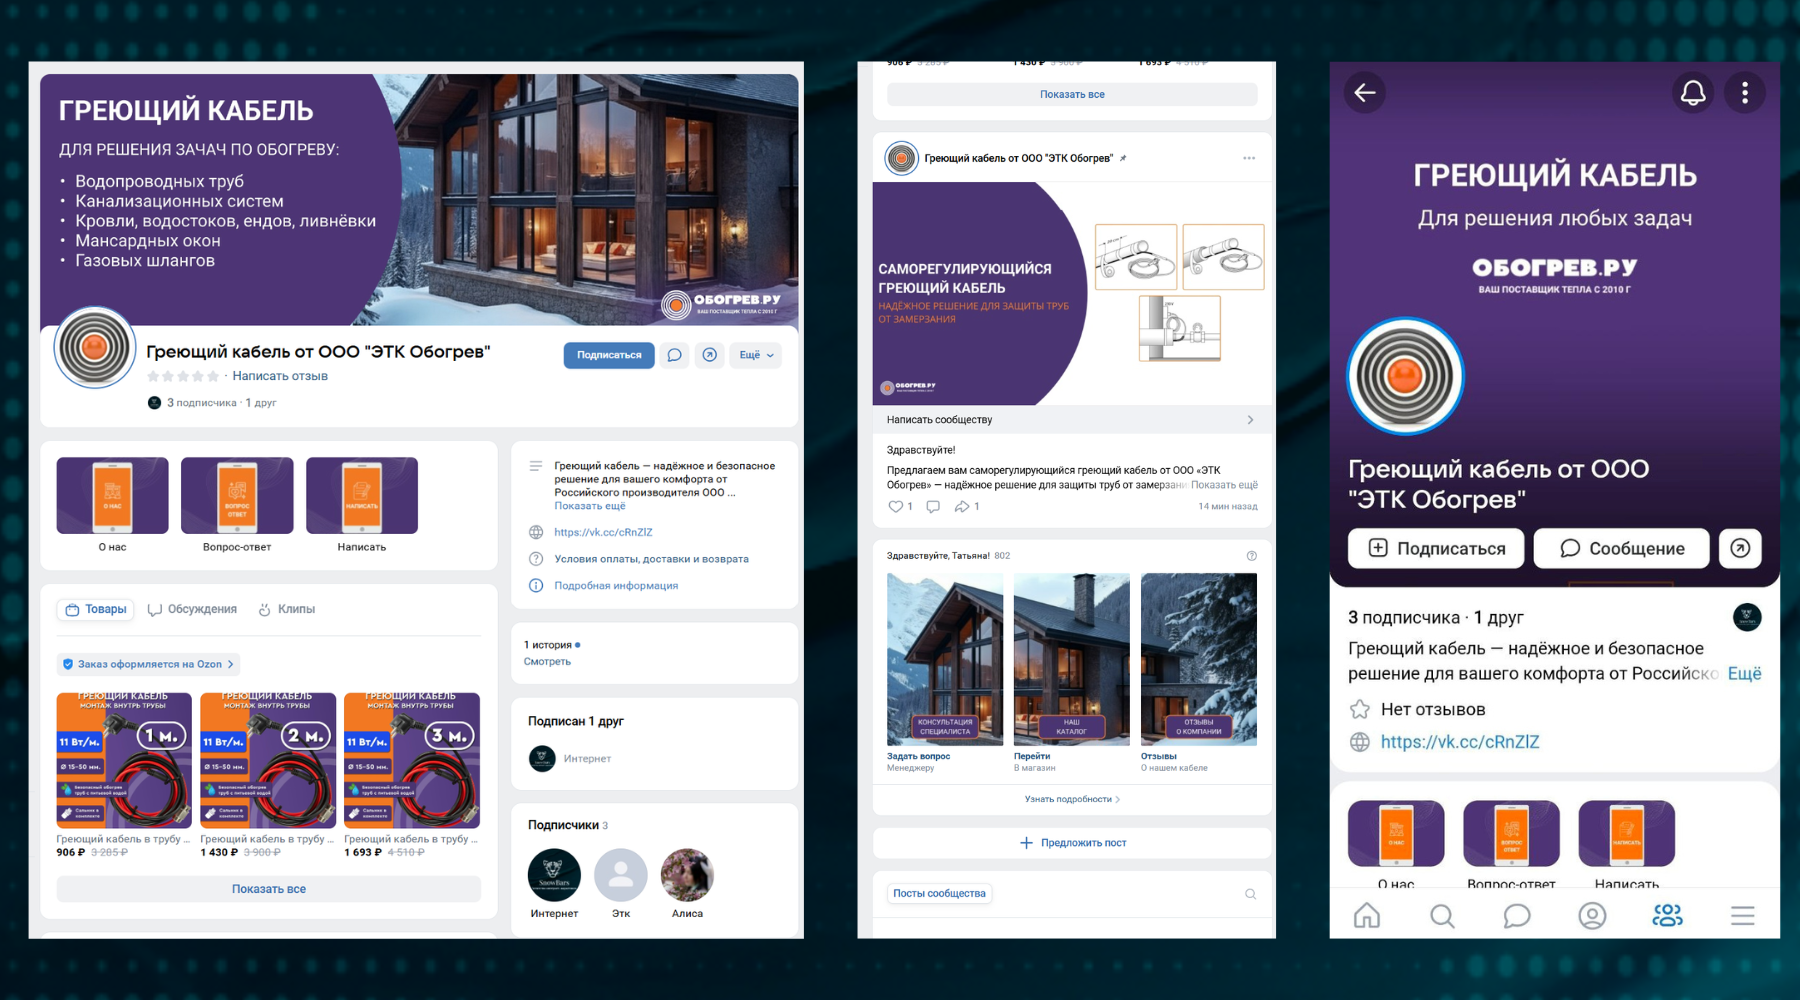Open comments on the cable post
Screen dimensions: 1800x1000
click(x=933, y=506)
